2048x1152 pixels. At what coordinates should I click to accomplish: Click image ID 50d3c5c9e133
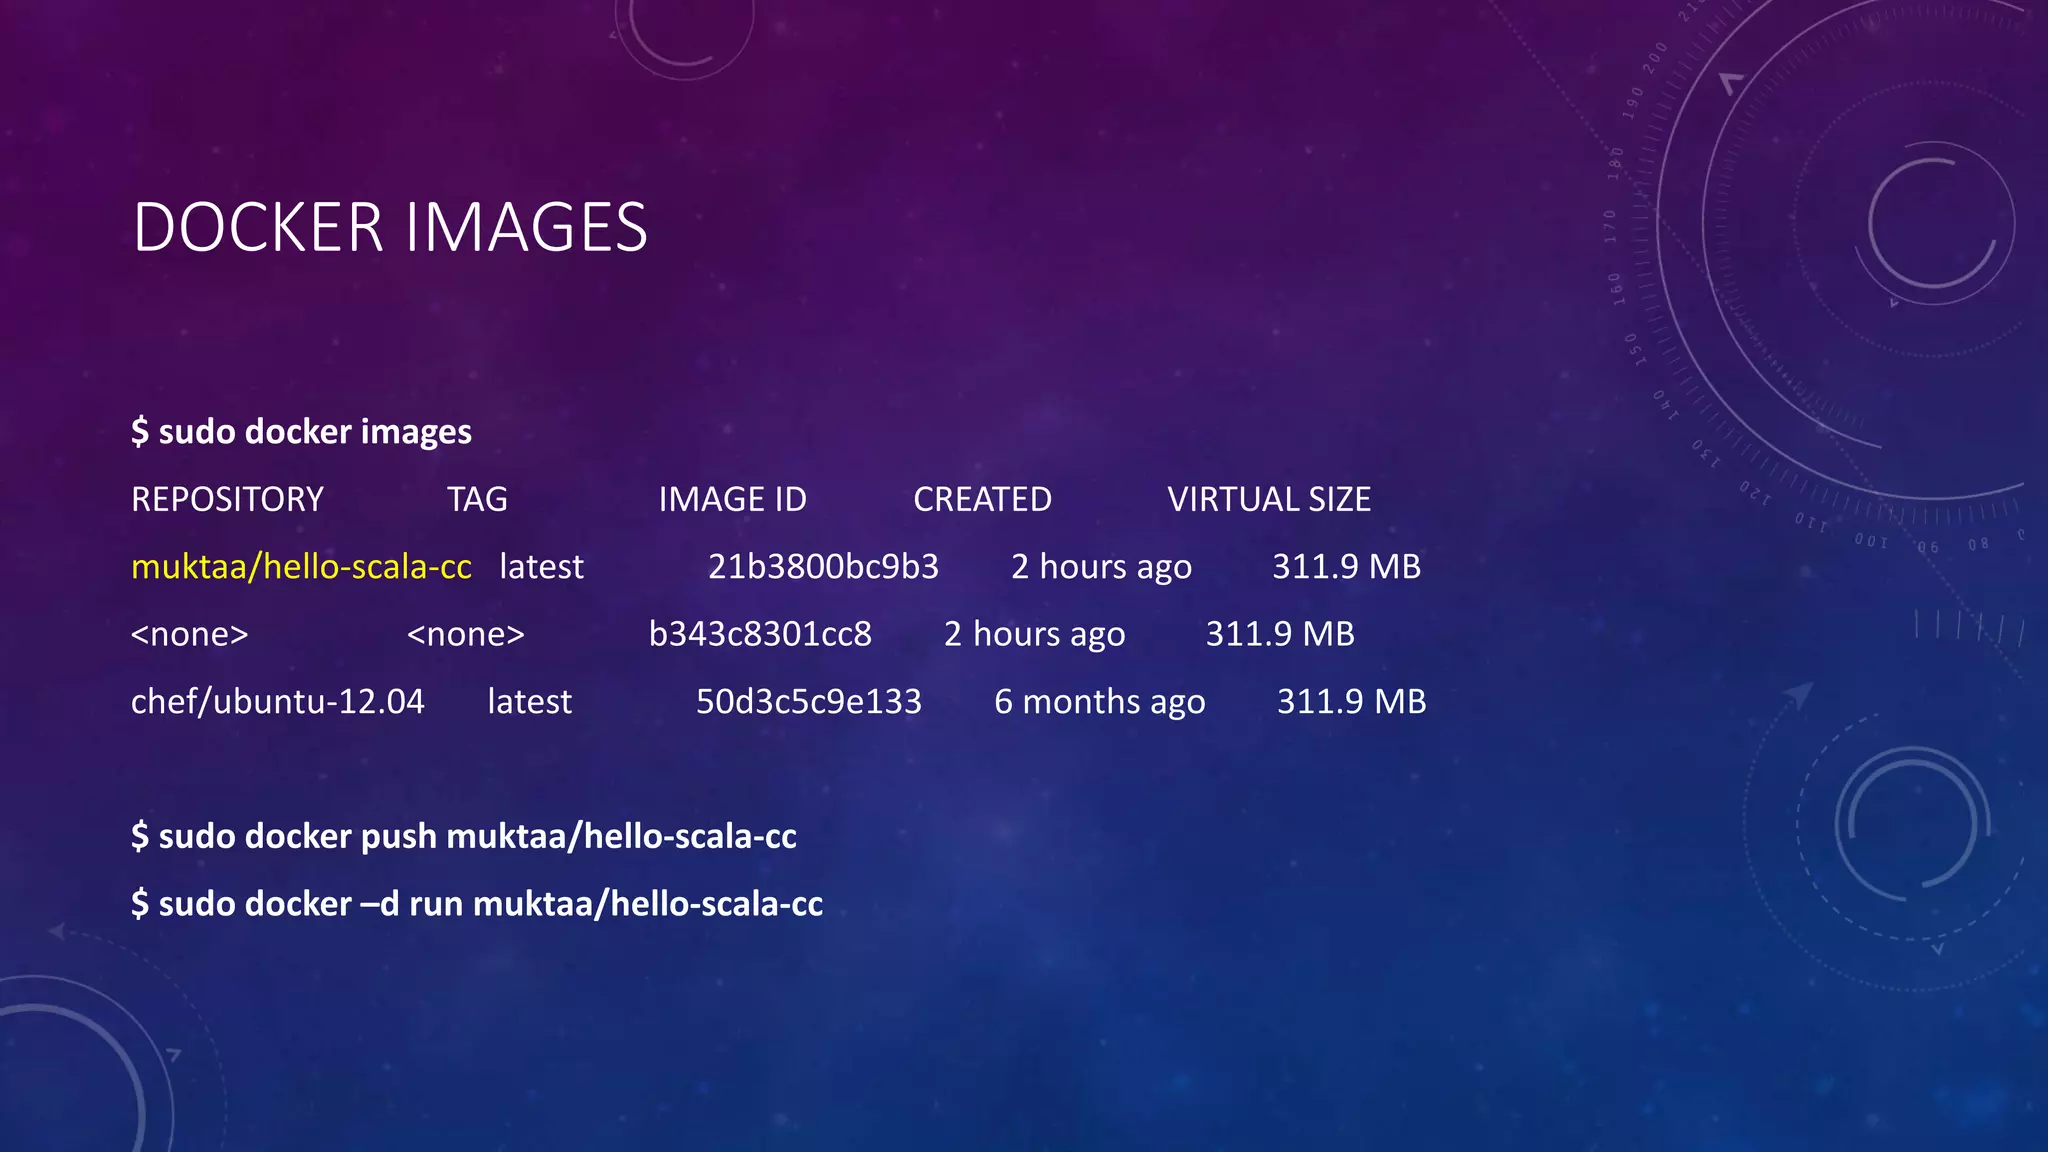click(x=808, y=702)
